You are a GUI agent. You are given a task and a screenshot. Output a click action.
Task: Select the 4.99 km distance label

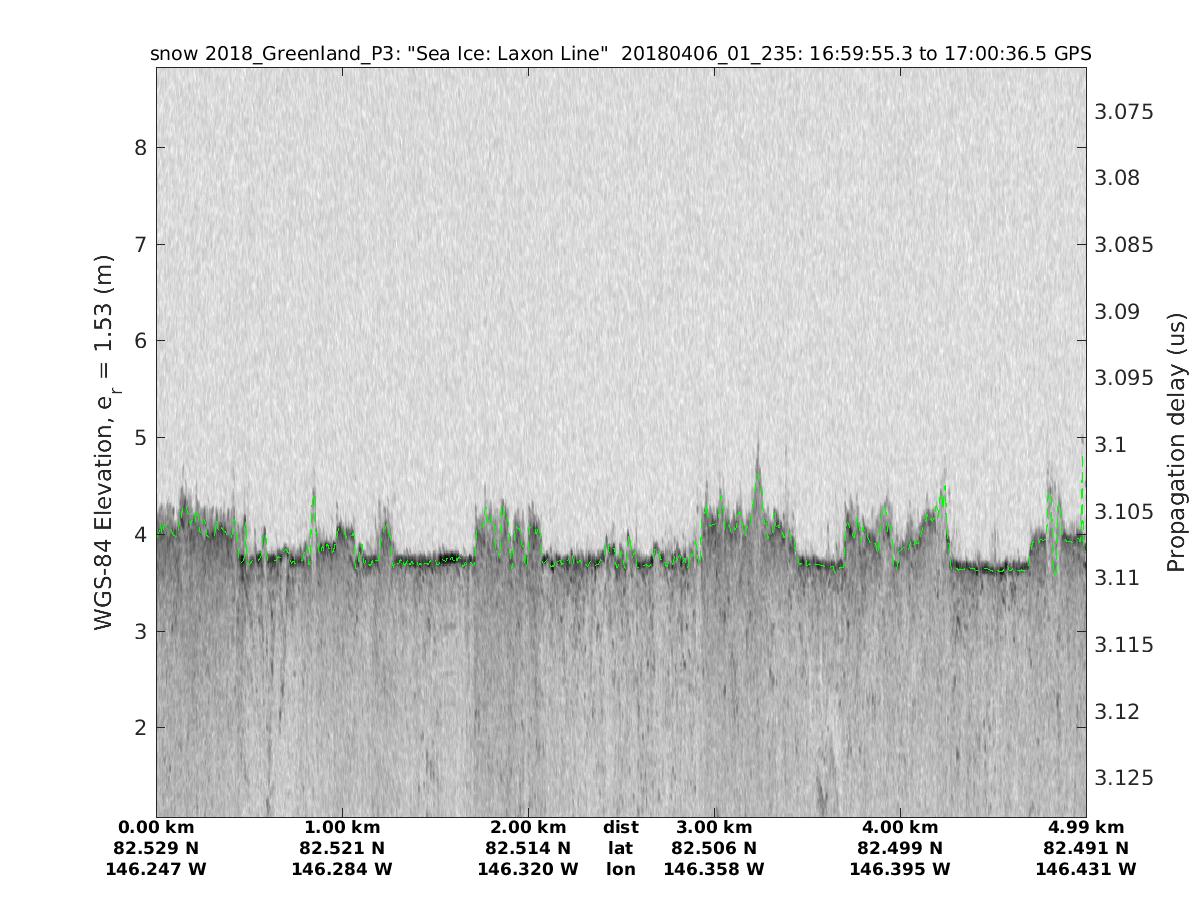(1086, 828)
